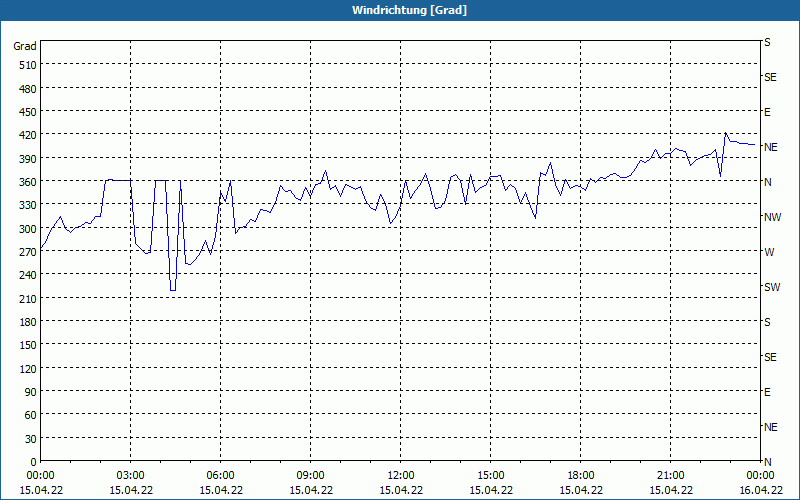Select the y-axis value 420
Viewport: 800px width, 500px height.
click(28, 136)
